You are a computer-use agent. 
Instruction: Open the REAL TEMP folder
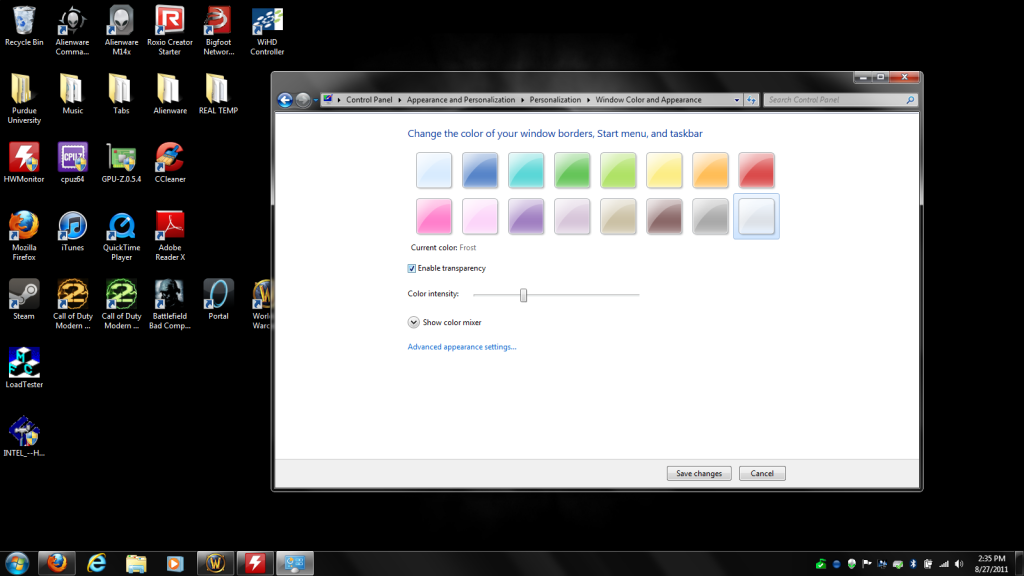coord(218,95)
